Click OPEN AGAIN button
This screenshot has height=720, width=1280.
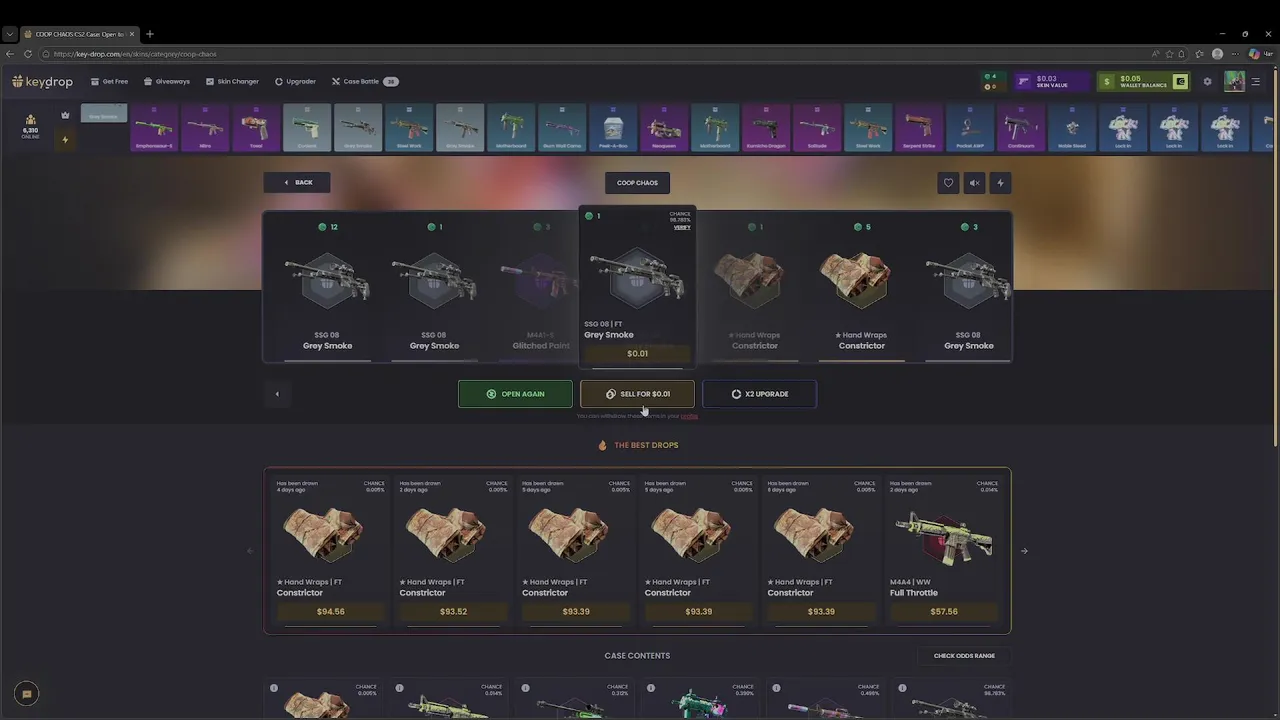[515, 394]
